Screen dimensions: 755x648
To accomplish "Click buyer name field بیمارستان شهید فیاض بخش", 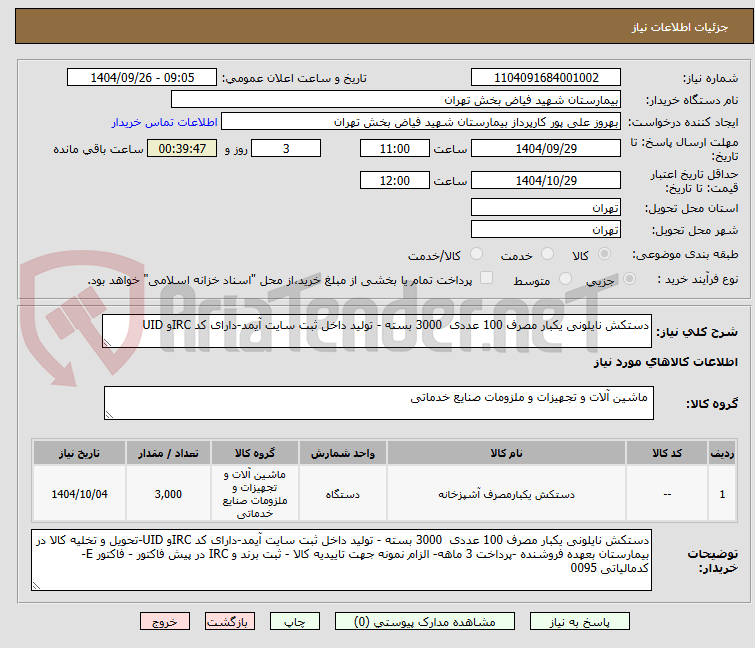I will coord(396,100).
